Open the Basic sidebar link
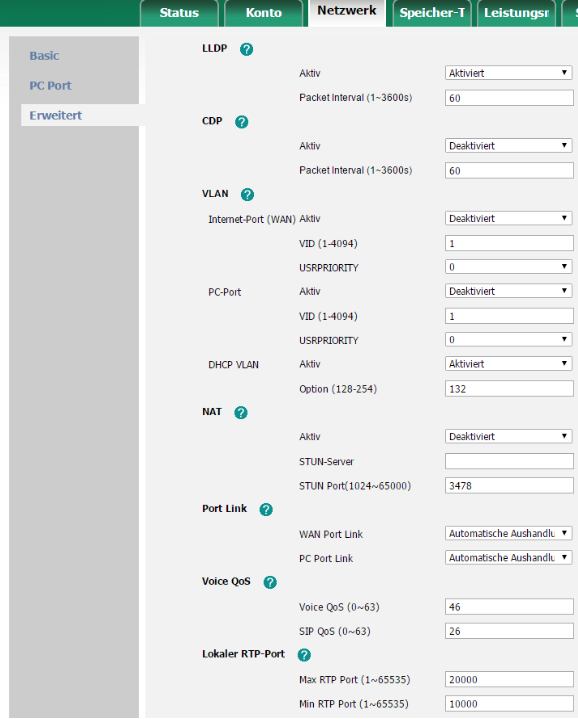This screenshot has width=578, height=719. 44,56
